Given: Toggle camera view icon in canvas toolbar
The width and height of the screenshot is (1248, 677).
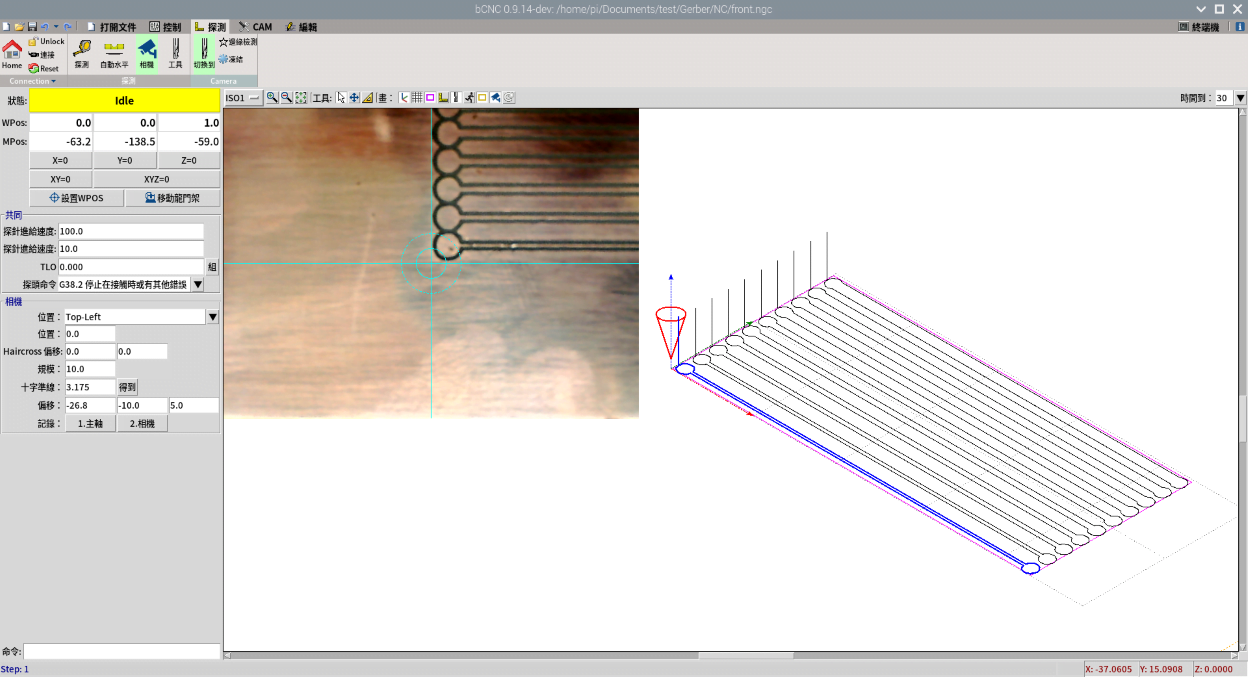Looking at the screenshot, I should (495, 98).
